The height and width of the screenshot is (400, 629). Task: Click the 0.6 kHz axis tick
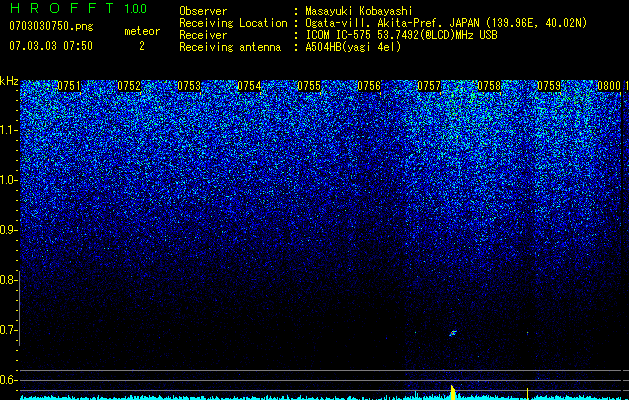click(x=9, y=380)
